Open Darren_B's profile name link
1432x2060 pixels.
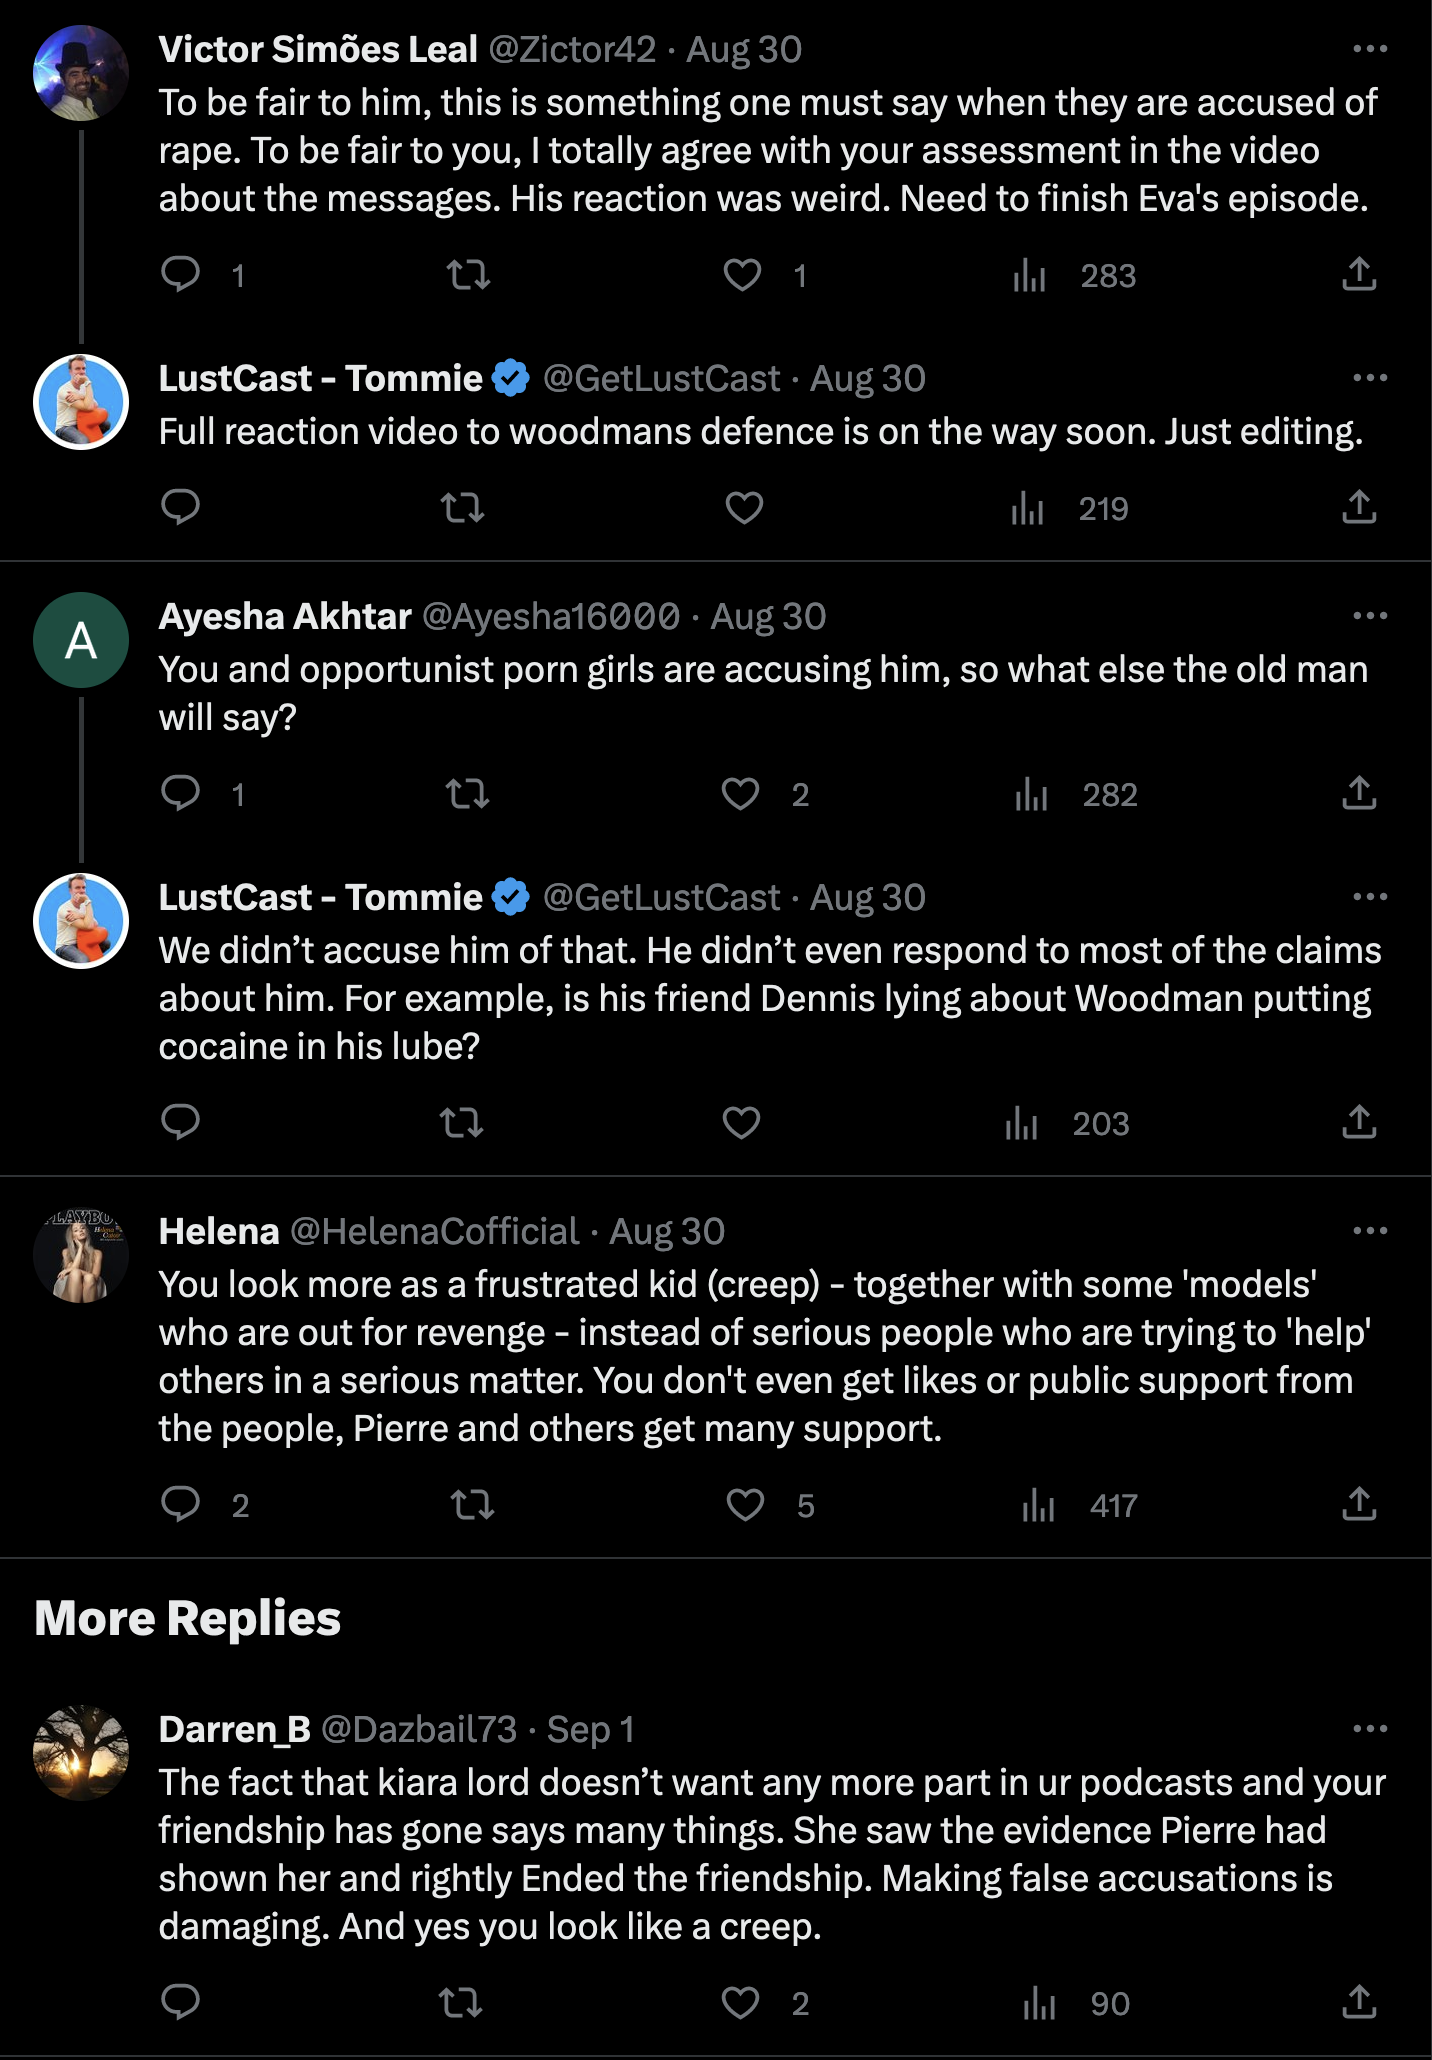click(x=234, y=1729)
